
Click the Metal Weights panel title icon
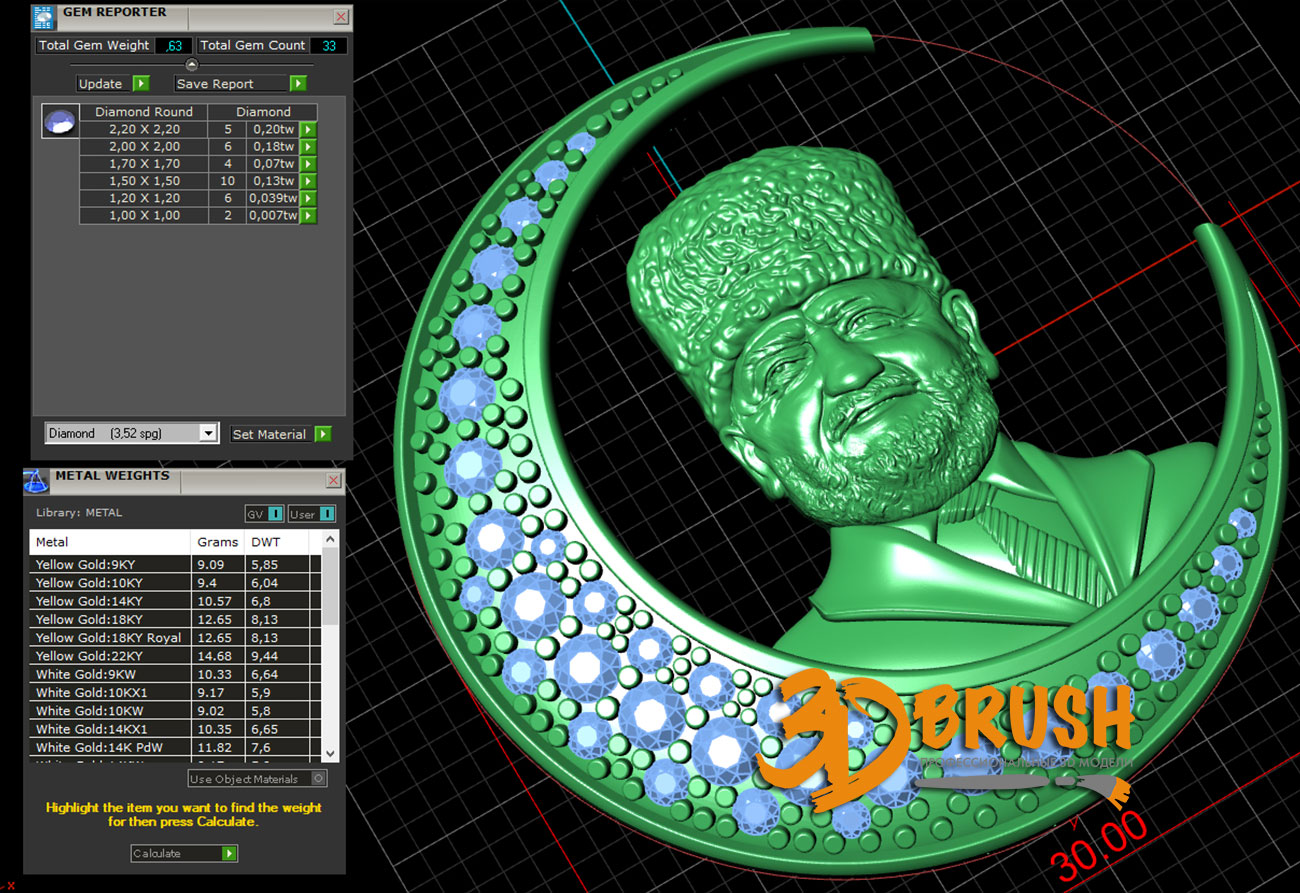(x=36, y=481)
